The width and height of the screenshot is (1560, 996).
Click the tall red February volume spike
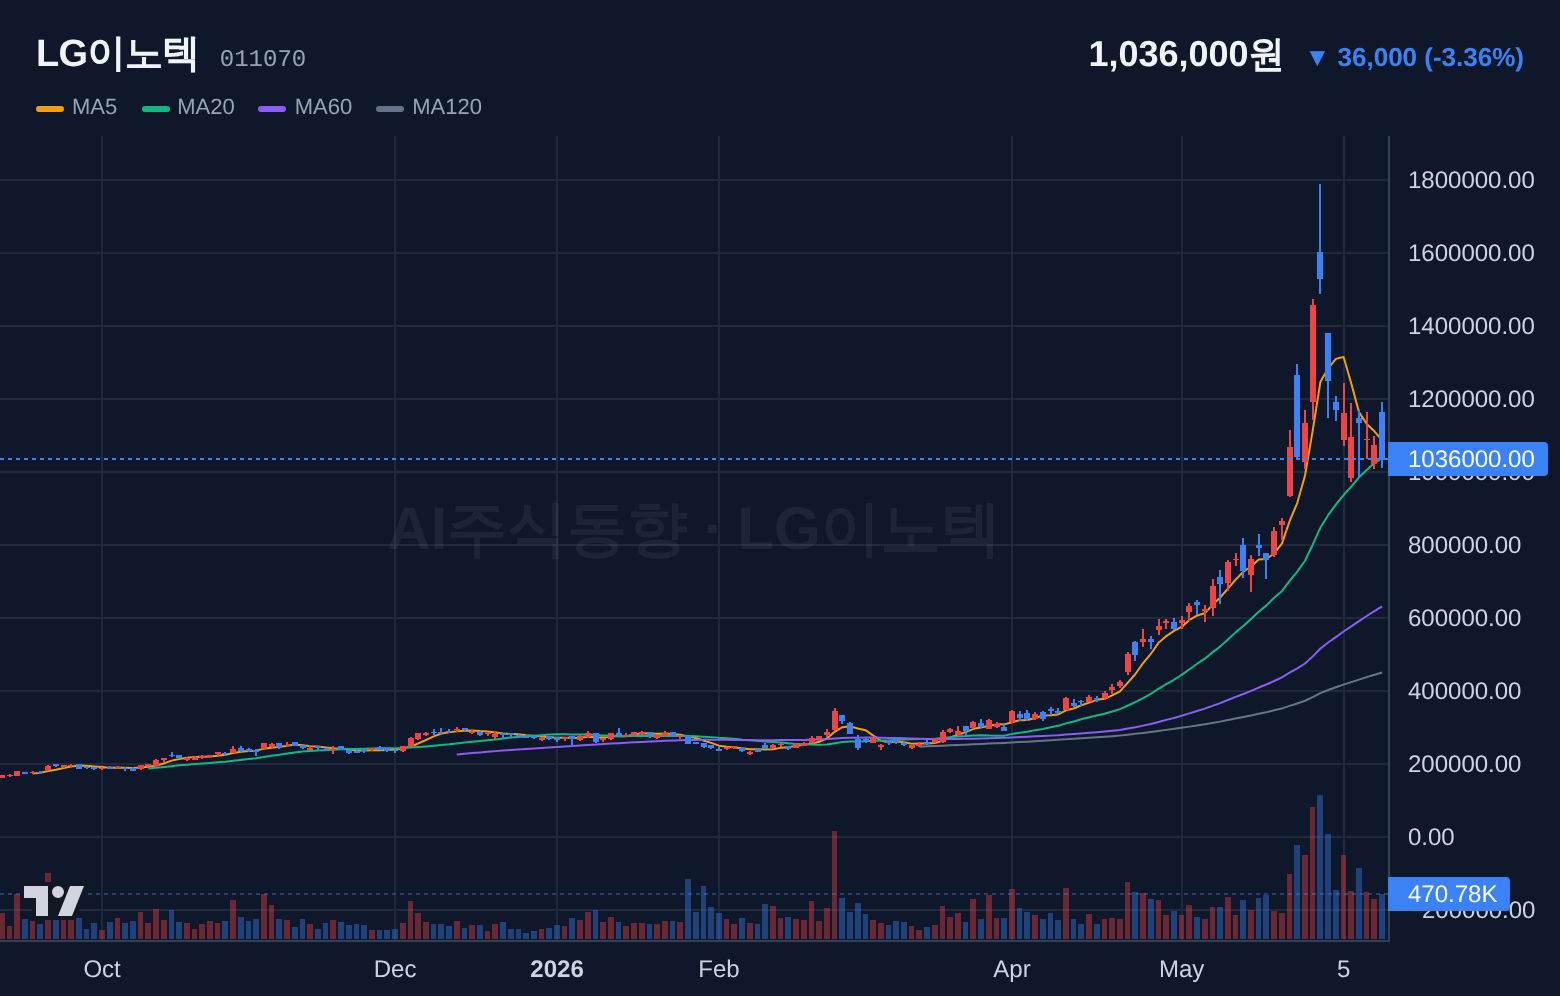(x=835, y=885)
